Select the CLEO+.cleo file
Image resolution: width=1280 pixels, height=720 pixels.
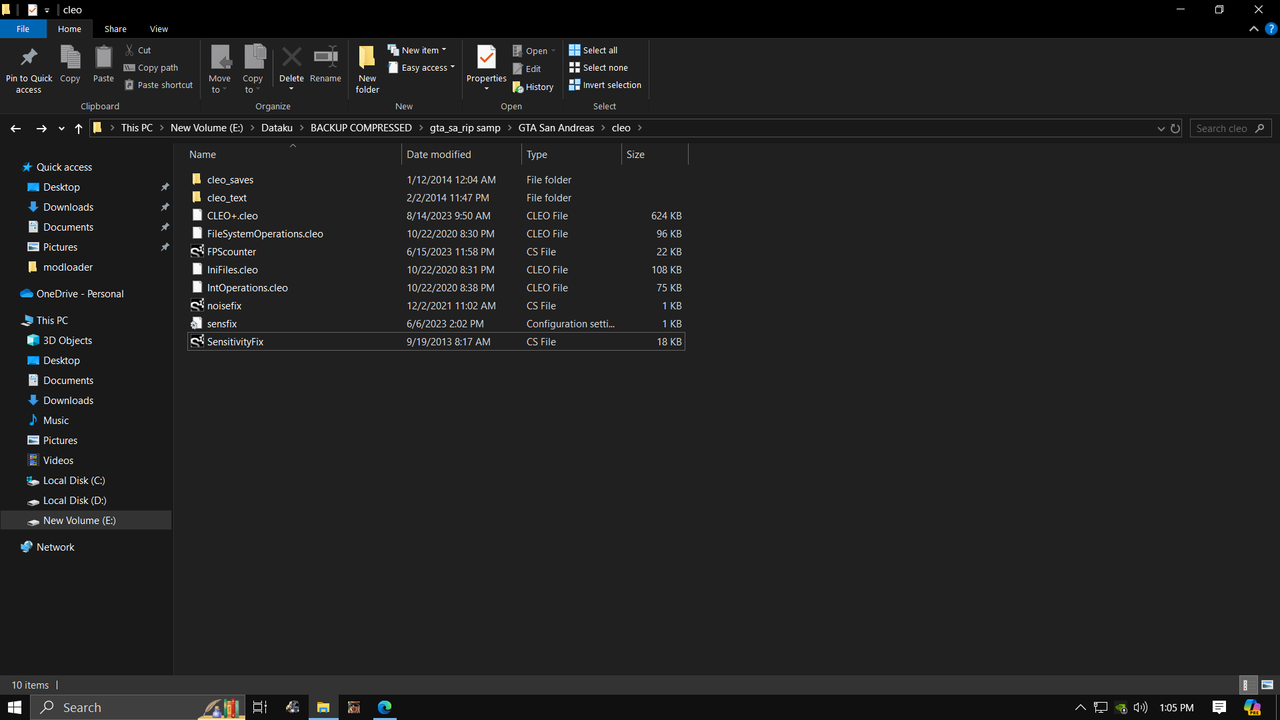pyautogui.click(x=436, y=216)
